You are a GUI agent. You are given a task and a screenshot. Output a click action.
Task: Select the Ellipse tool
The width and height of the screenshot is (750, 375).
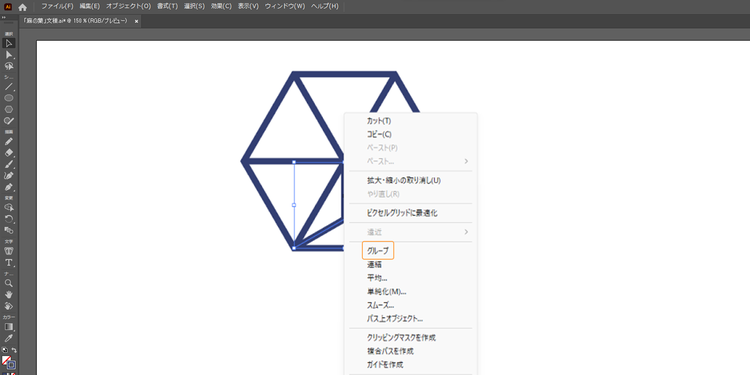(x=9, y=98)
